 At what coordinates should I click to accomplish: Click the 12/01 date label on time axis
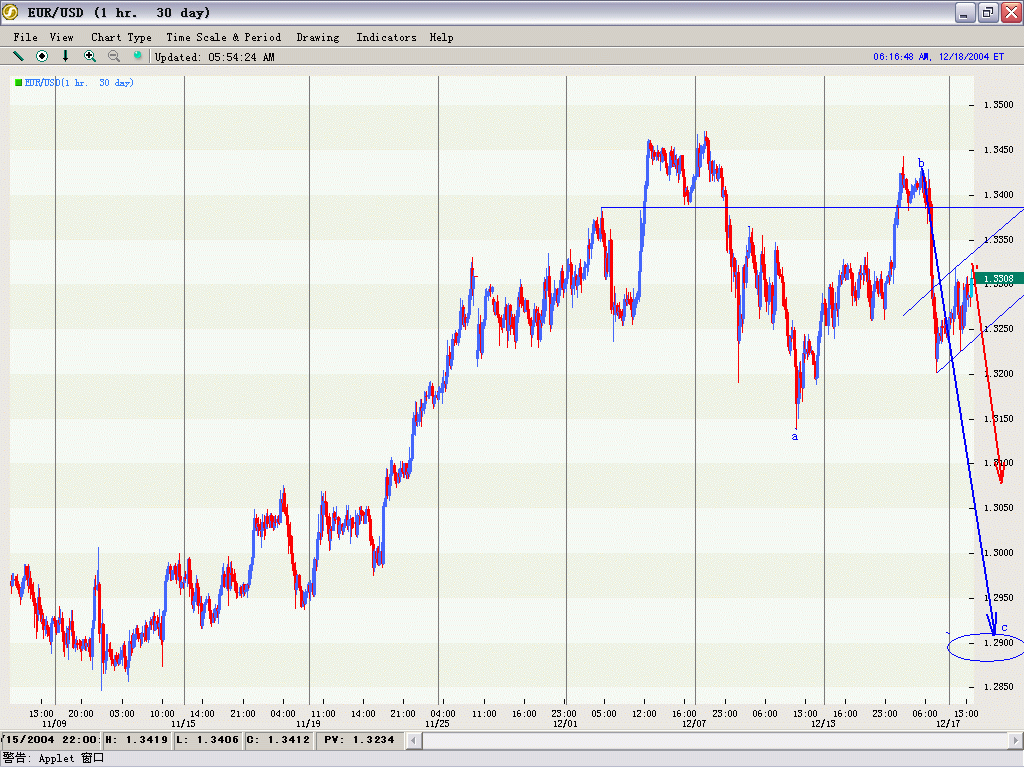coord(565,724)
